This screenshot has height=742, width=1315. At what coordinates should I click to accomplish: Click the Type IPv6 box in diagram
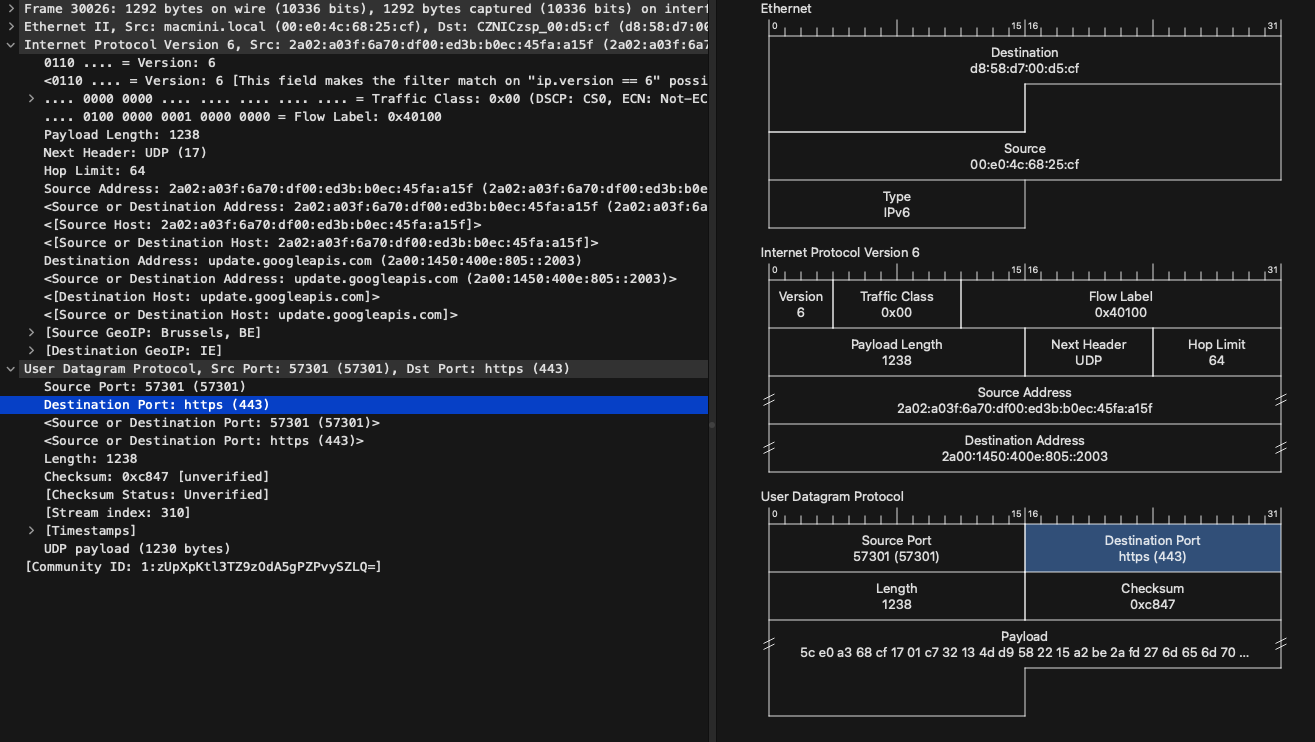pyautogui.click(x=896, y=204)
